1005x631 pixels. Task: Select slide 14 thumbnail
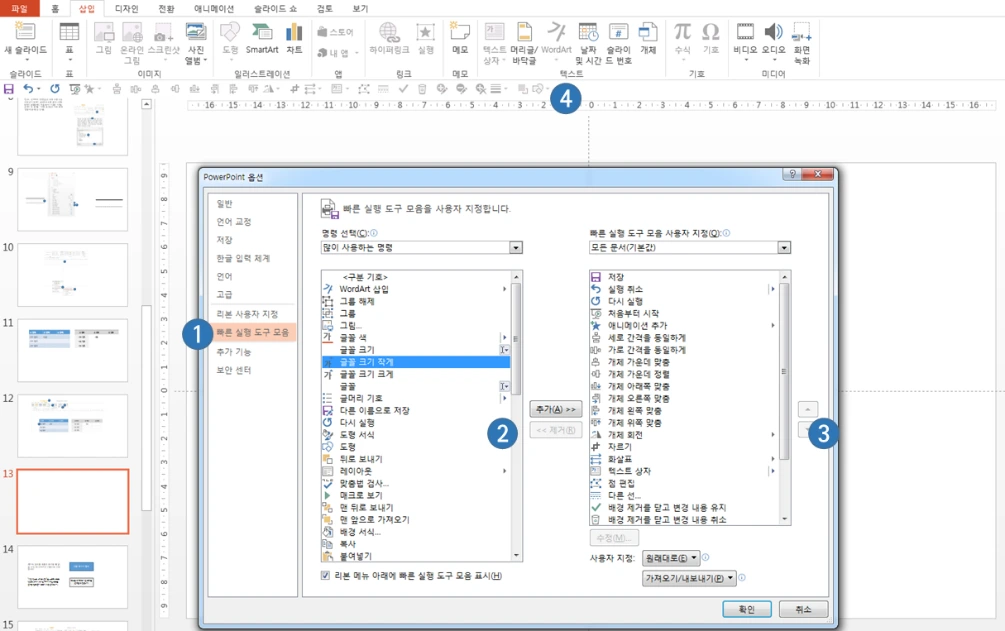click(72, 576)
